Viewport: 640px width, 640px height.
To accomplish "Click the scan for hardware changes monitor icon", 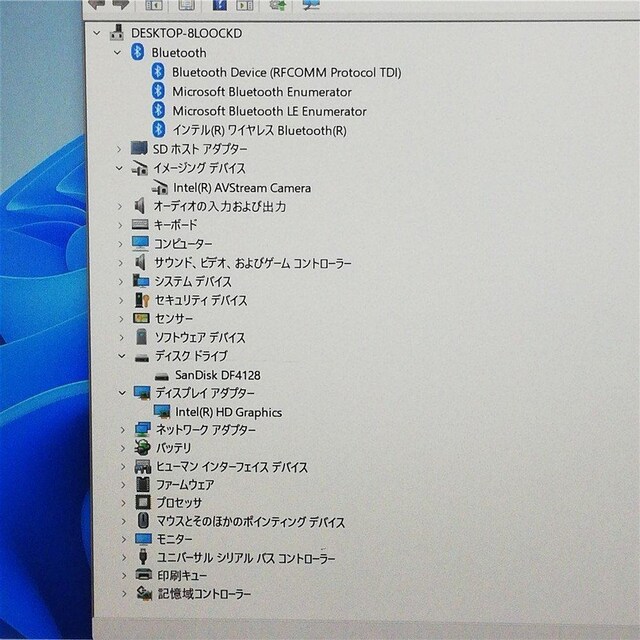I will (311, 4).
